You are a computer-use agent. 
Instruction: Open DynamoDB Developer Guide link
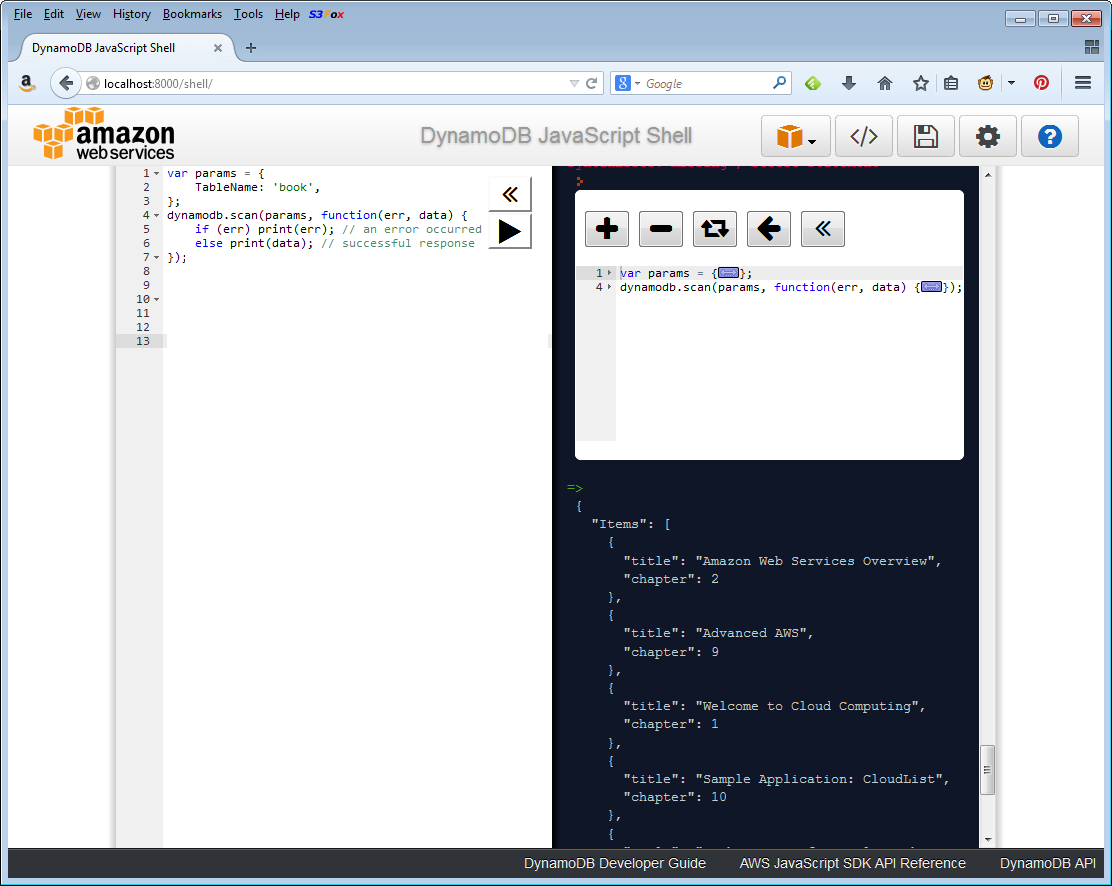tap(614, 863)
